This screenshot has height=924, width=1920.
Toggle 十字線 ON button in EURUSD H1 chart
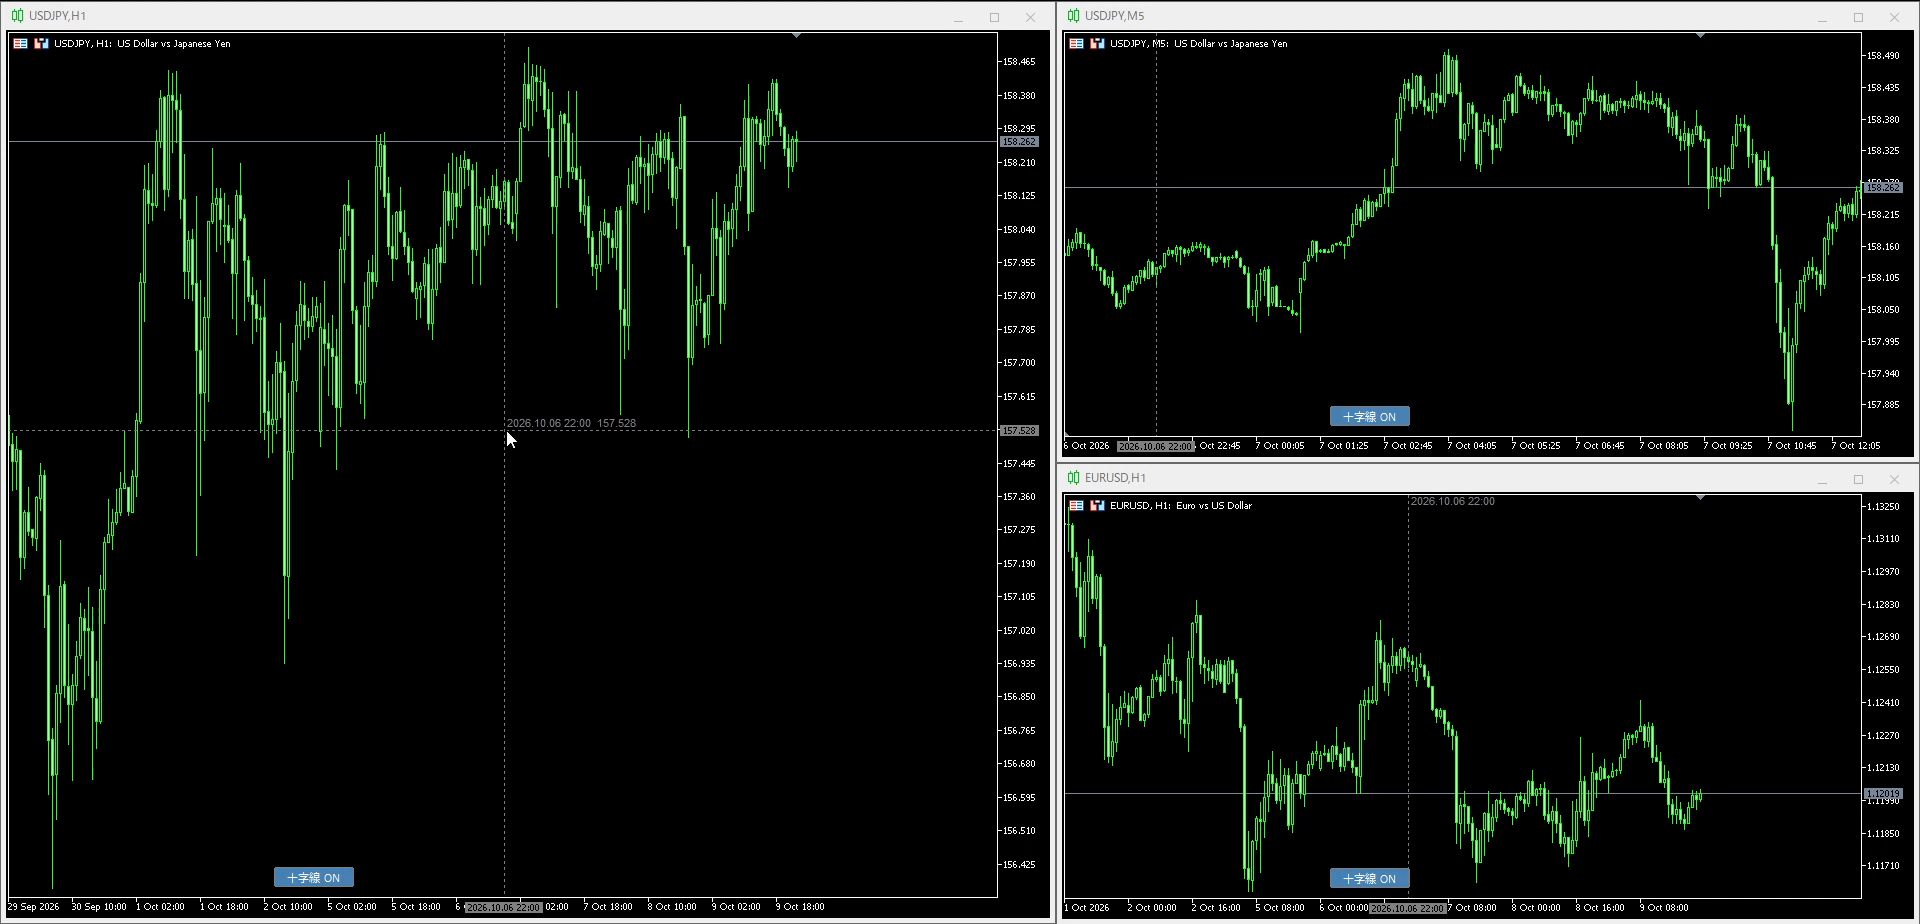[1370, 878]
